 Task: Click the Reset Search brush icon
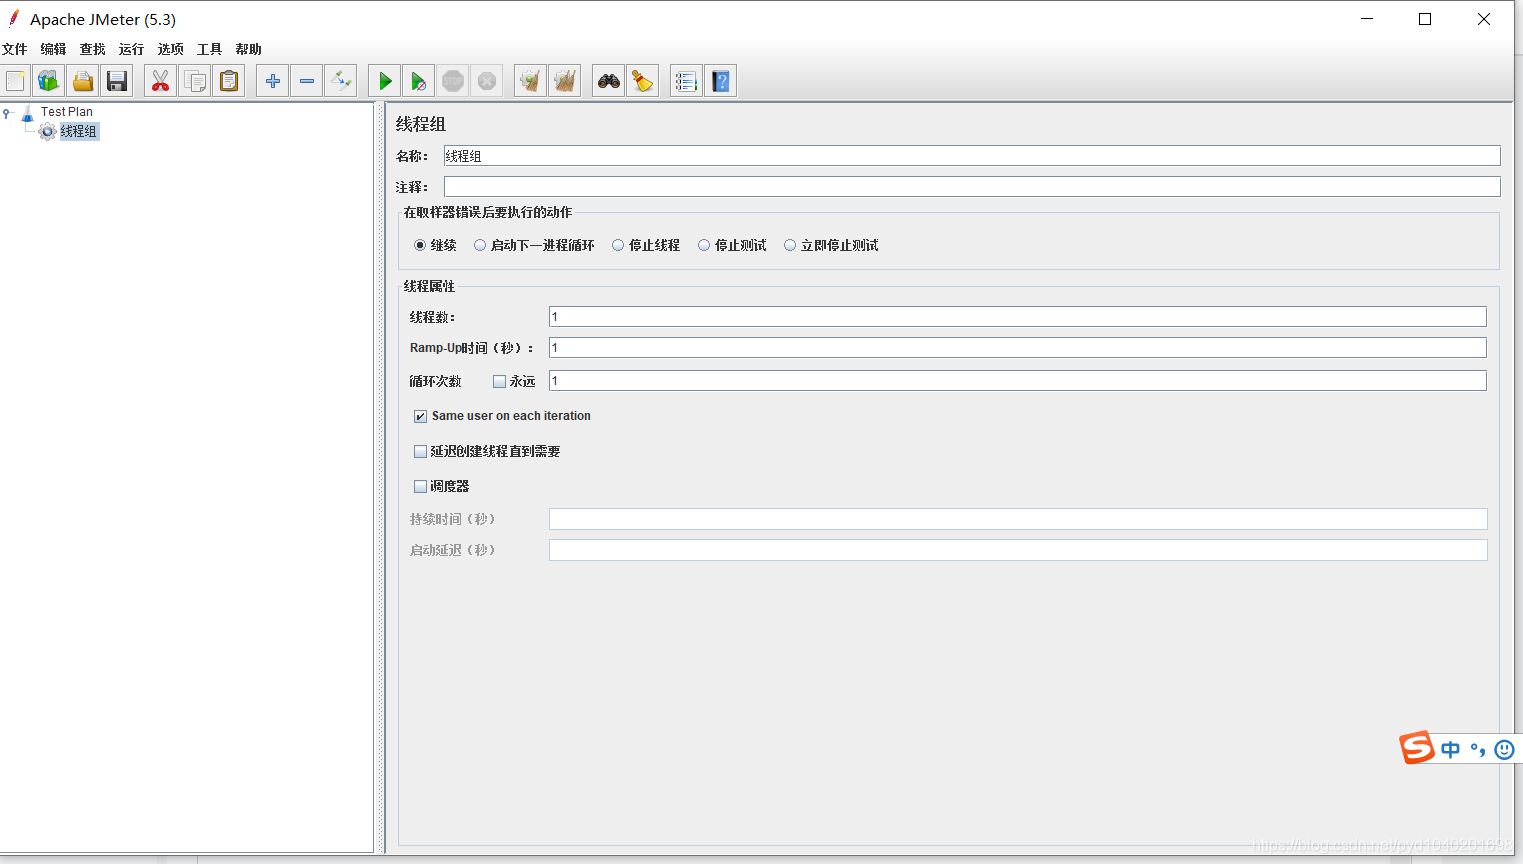pos(642,81)
